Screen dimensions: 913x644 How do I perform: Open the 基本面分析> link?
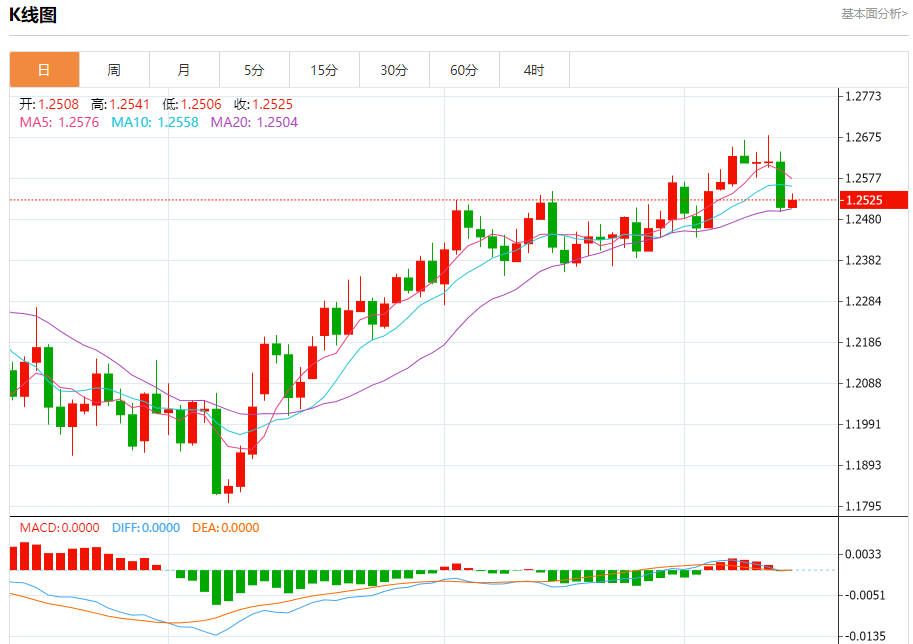pos(874,13)
